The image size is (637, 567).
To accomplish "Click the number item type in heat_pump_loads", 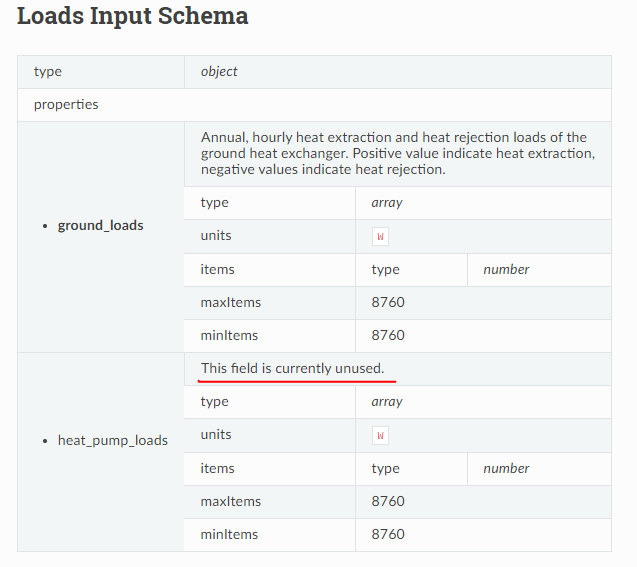I will click(506, 468).
